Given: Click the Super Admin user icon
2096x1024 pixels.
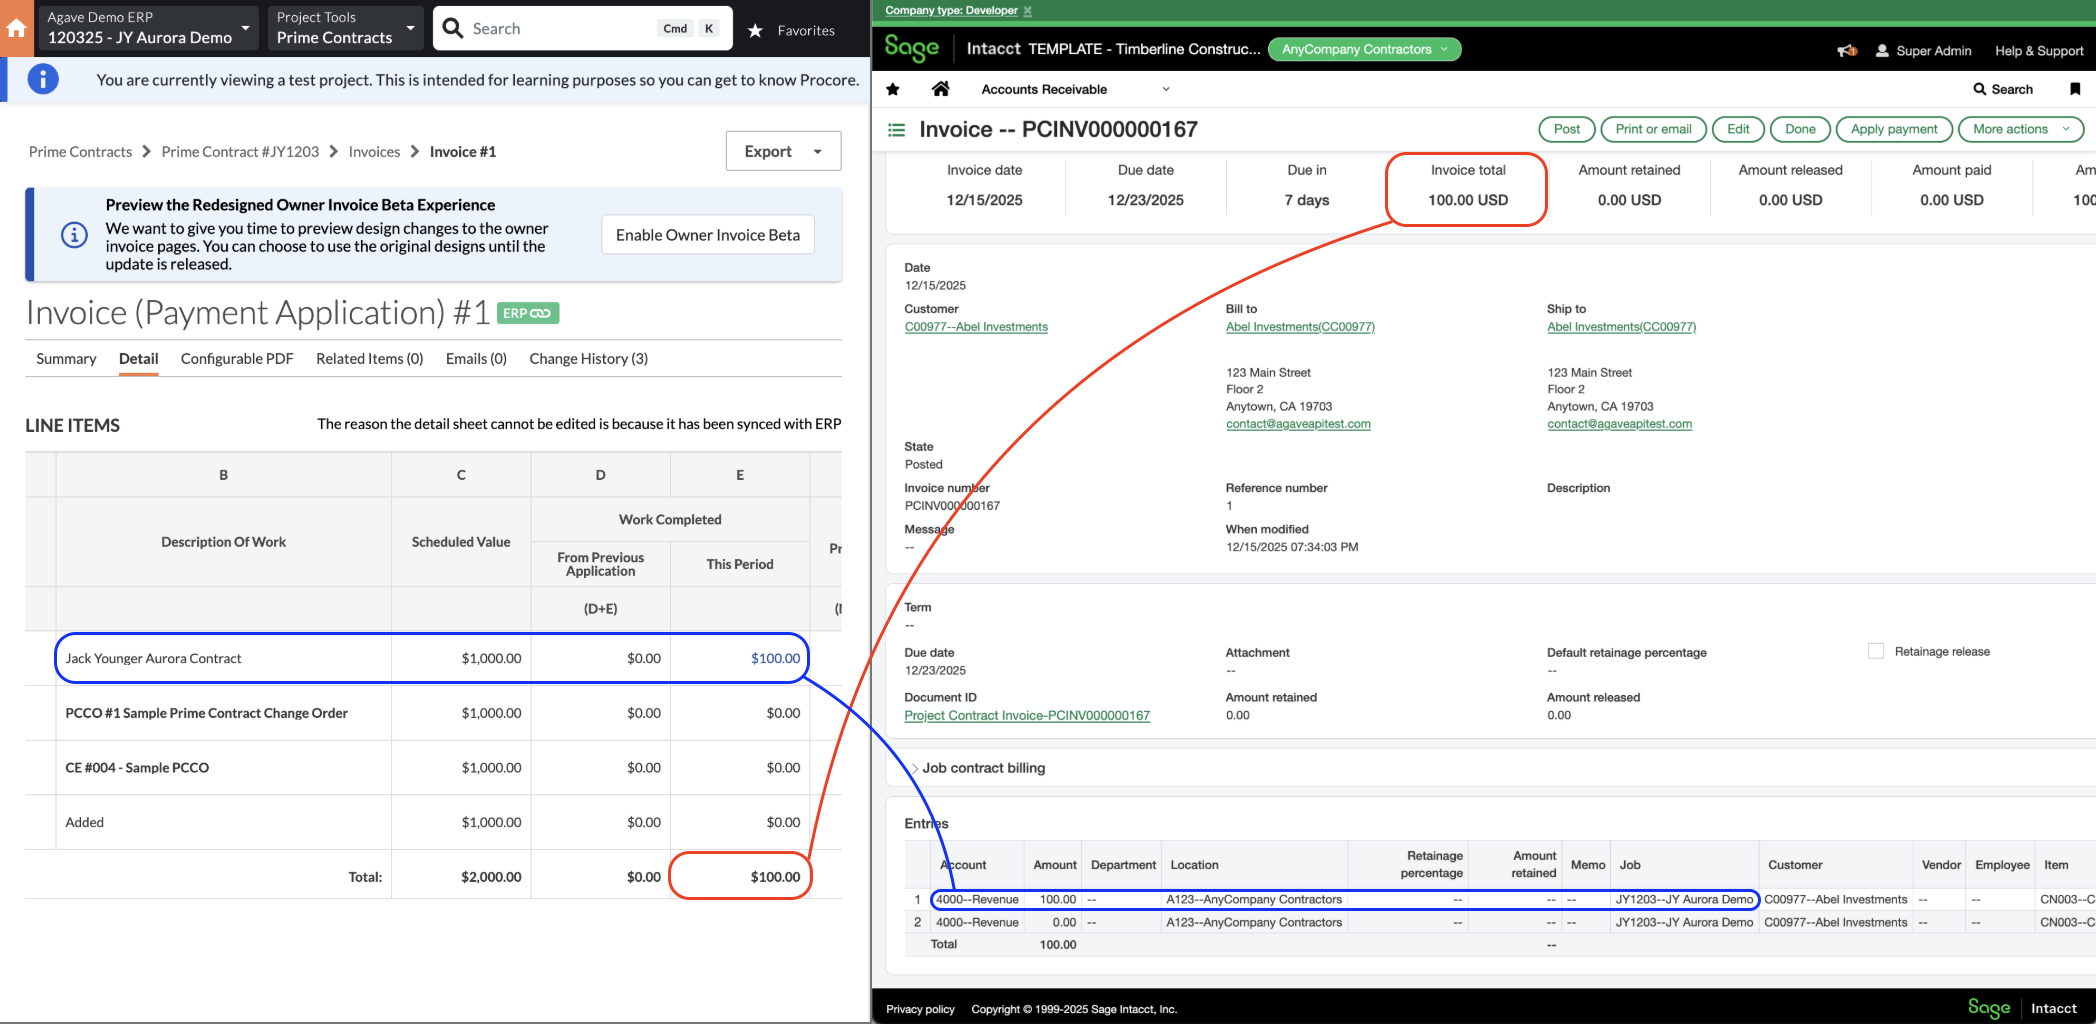Looking at the screenshot, I should click(x=1882, y=50).
